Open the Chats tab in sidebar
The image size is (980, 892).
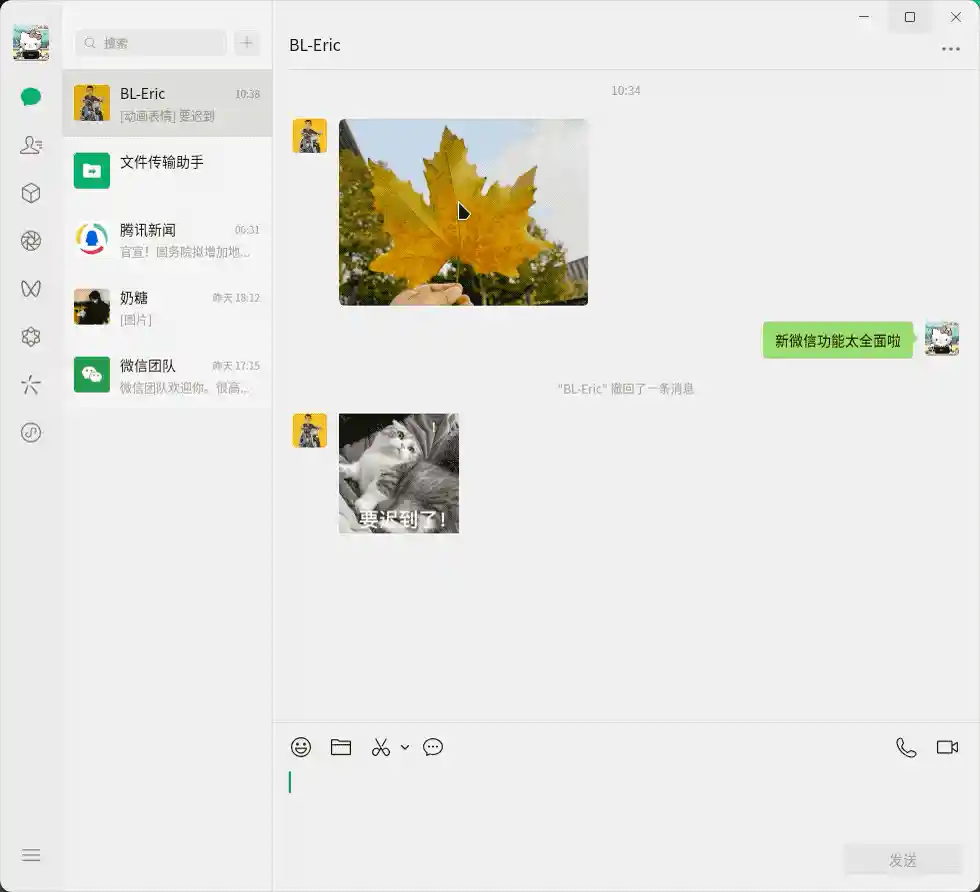(x=31, y=97)
